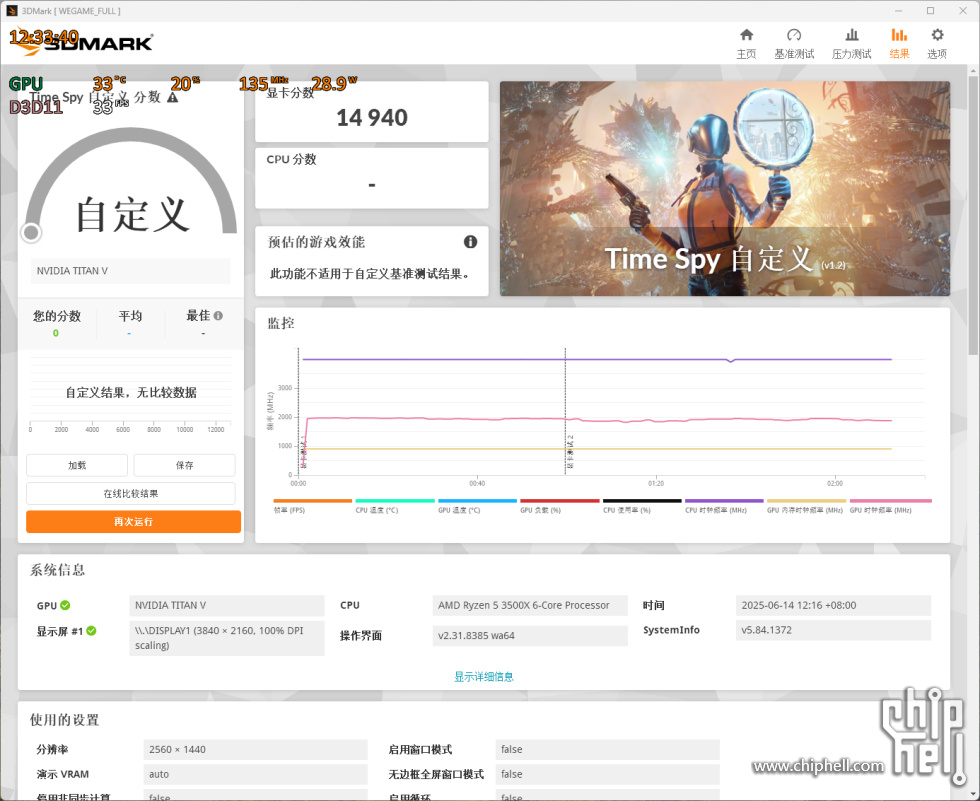Toggle GPU 时钟频率 pink legend item

(890, 505)
